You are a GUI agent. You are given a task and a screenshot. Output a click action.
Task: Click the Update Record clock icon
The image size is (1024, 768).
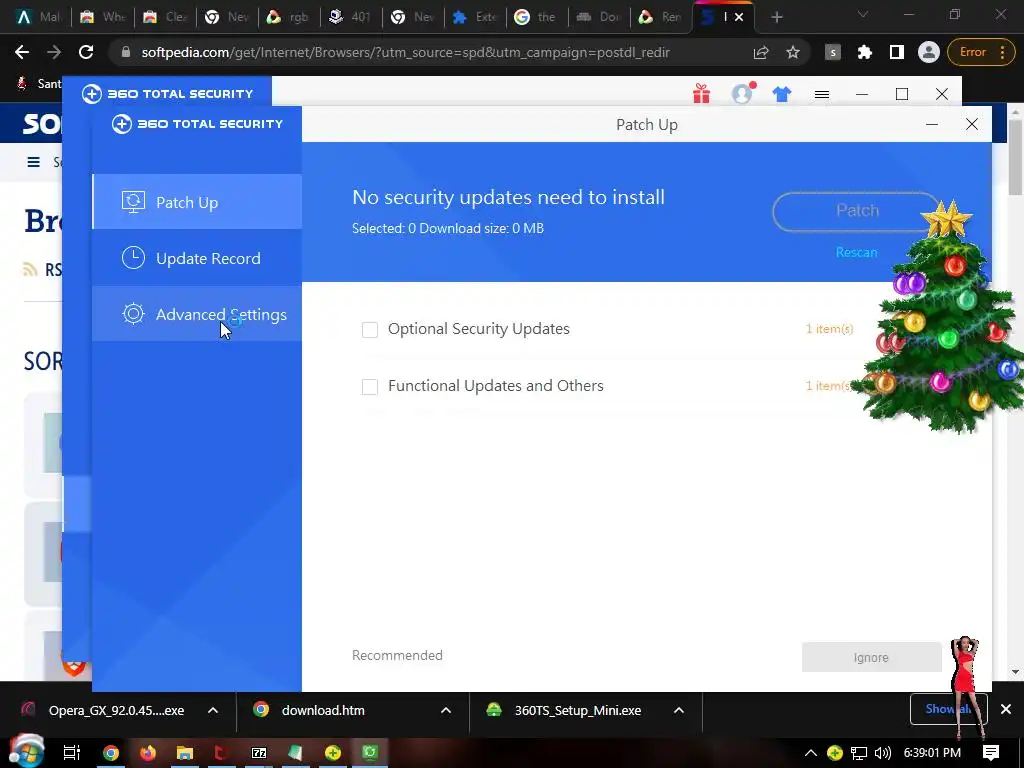click(133, 258)
